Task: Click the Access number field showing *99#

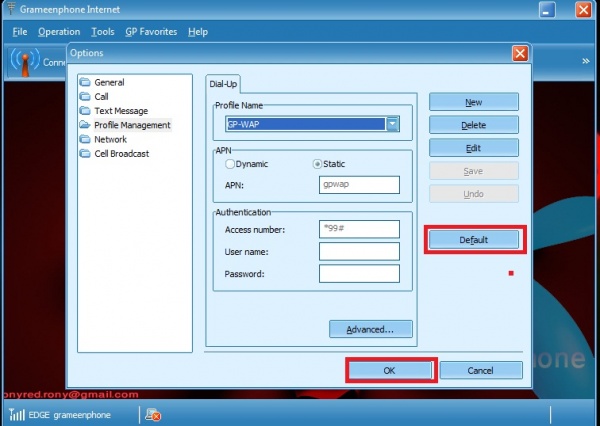Action: (359, 229)
